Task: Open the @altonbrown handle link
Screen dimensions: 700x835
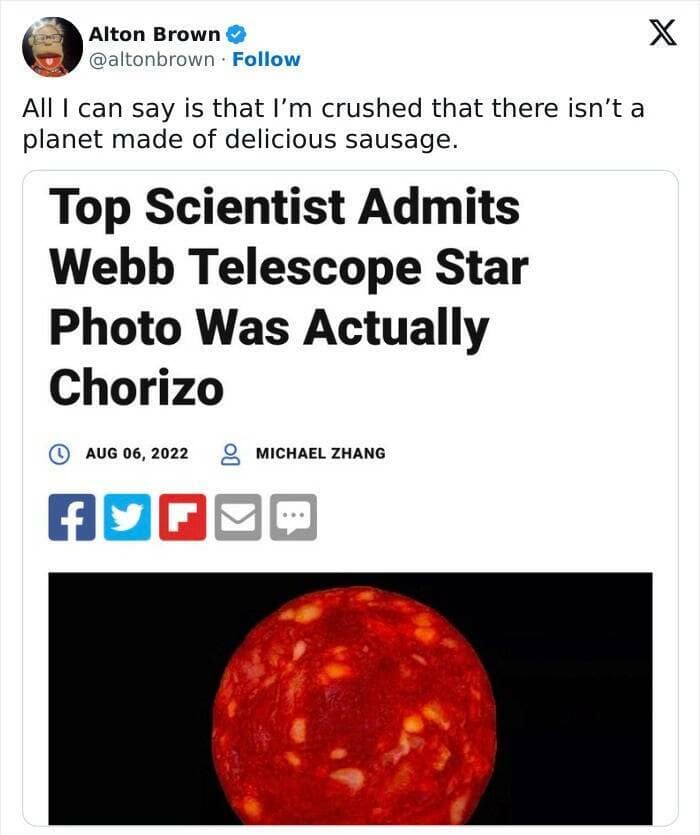Action: (151, 59)
